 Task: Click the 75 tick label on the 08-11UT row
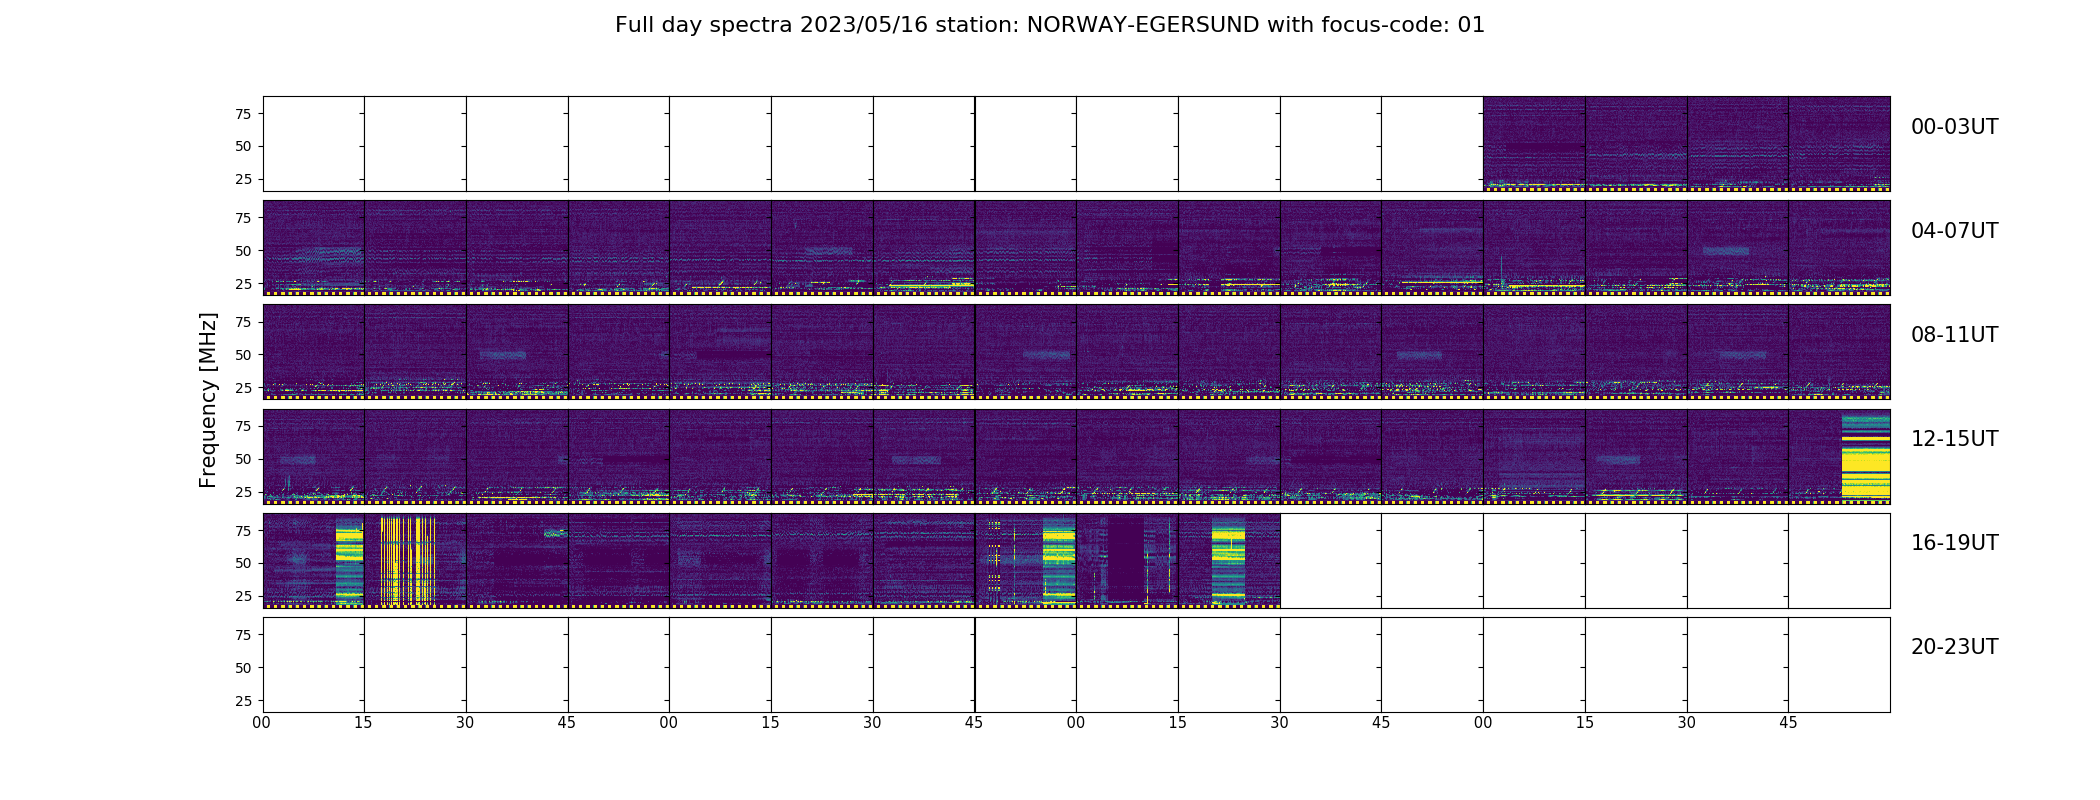pos(243,322)
